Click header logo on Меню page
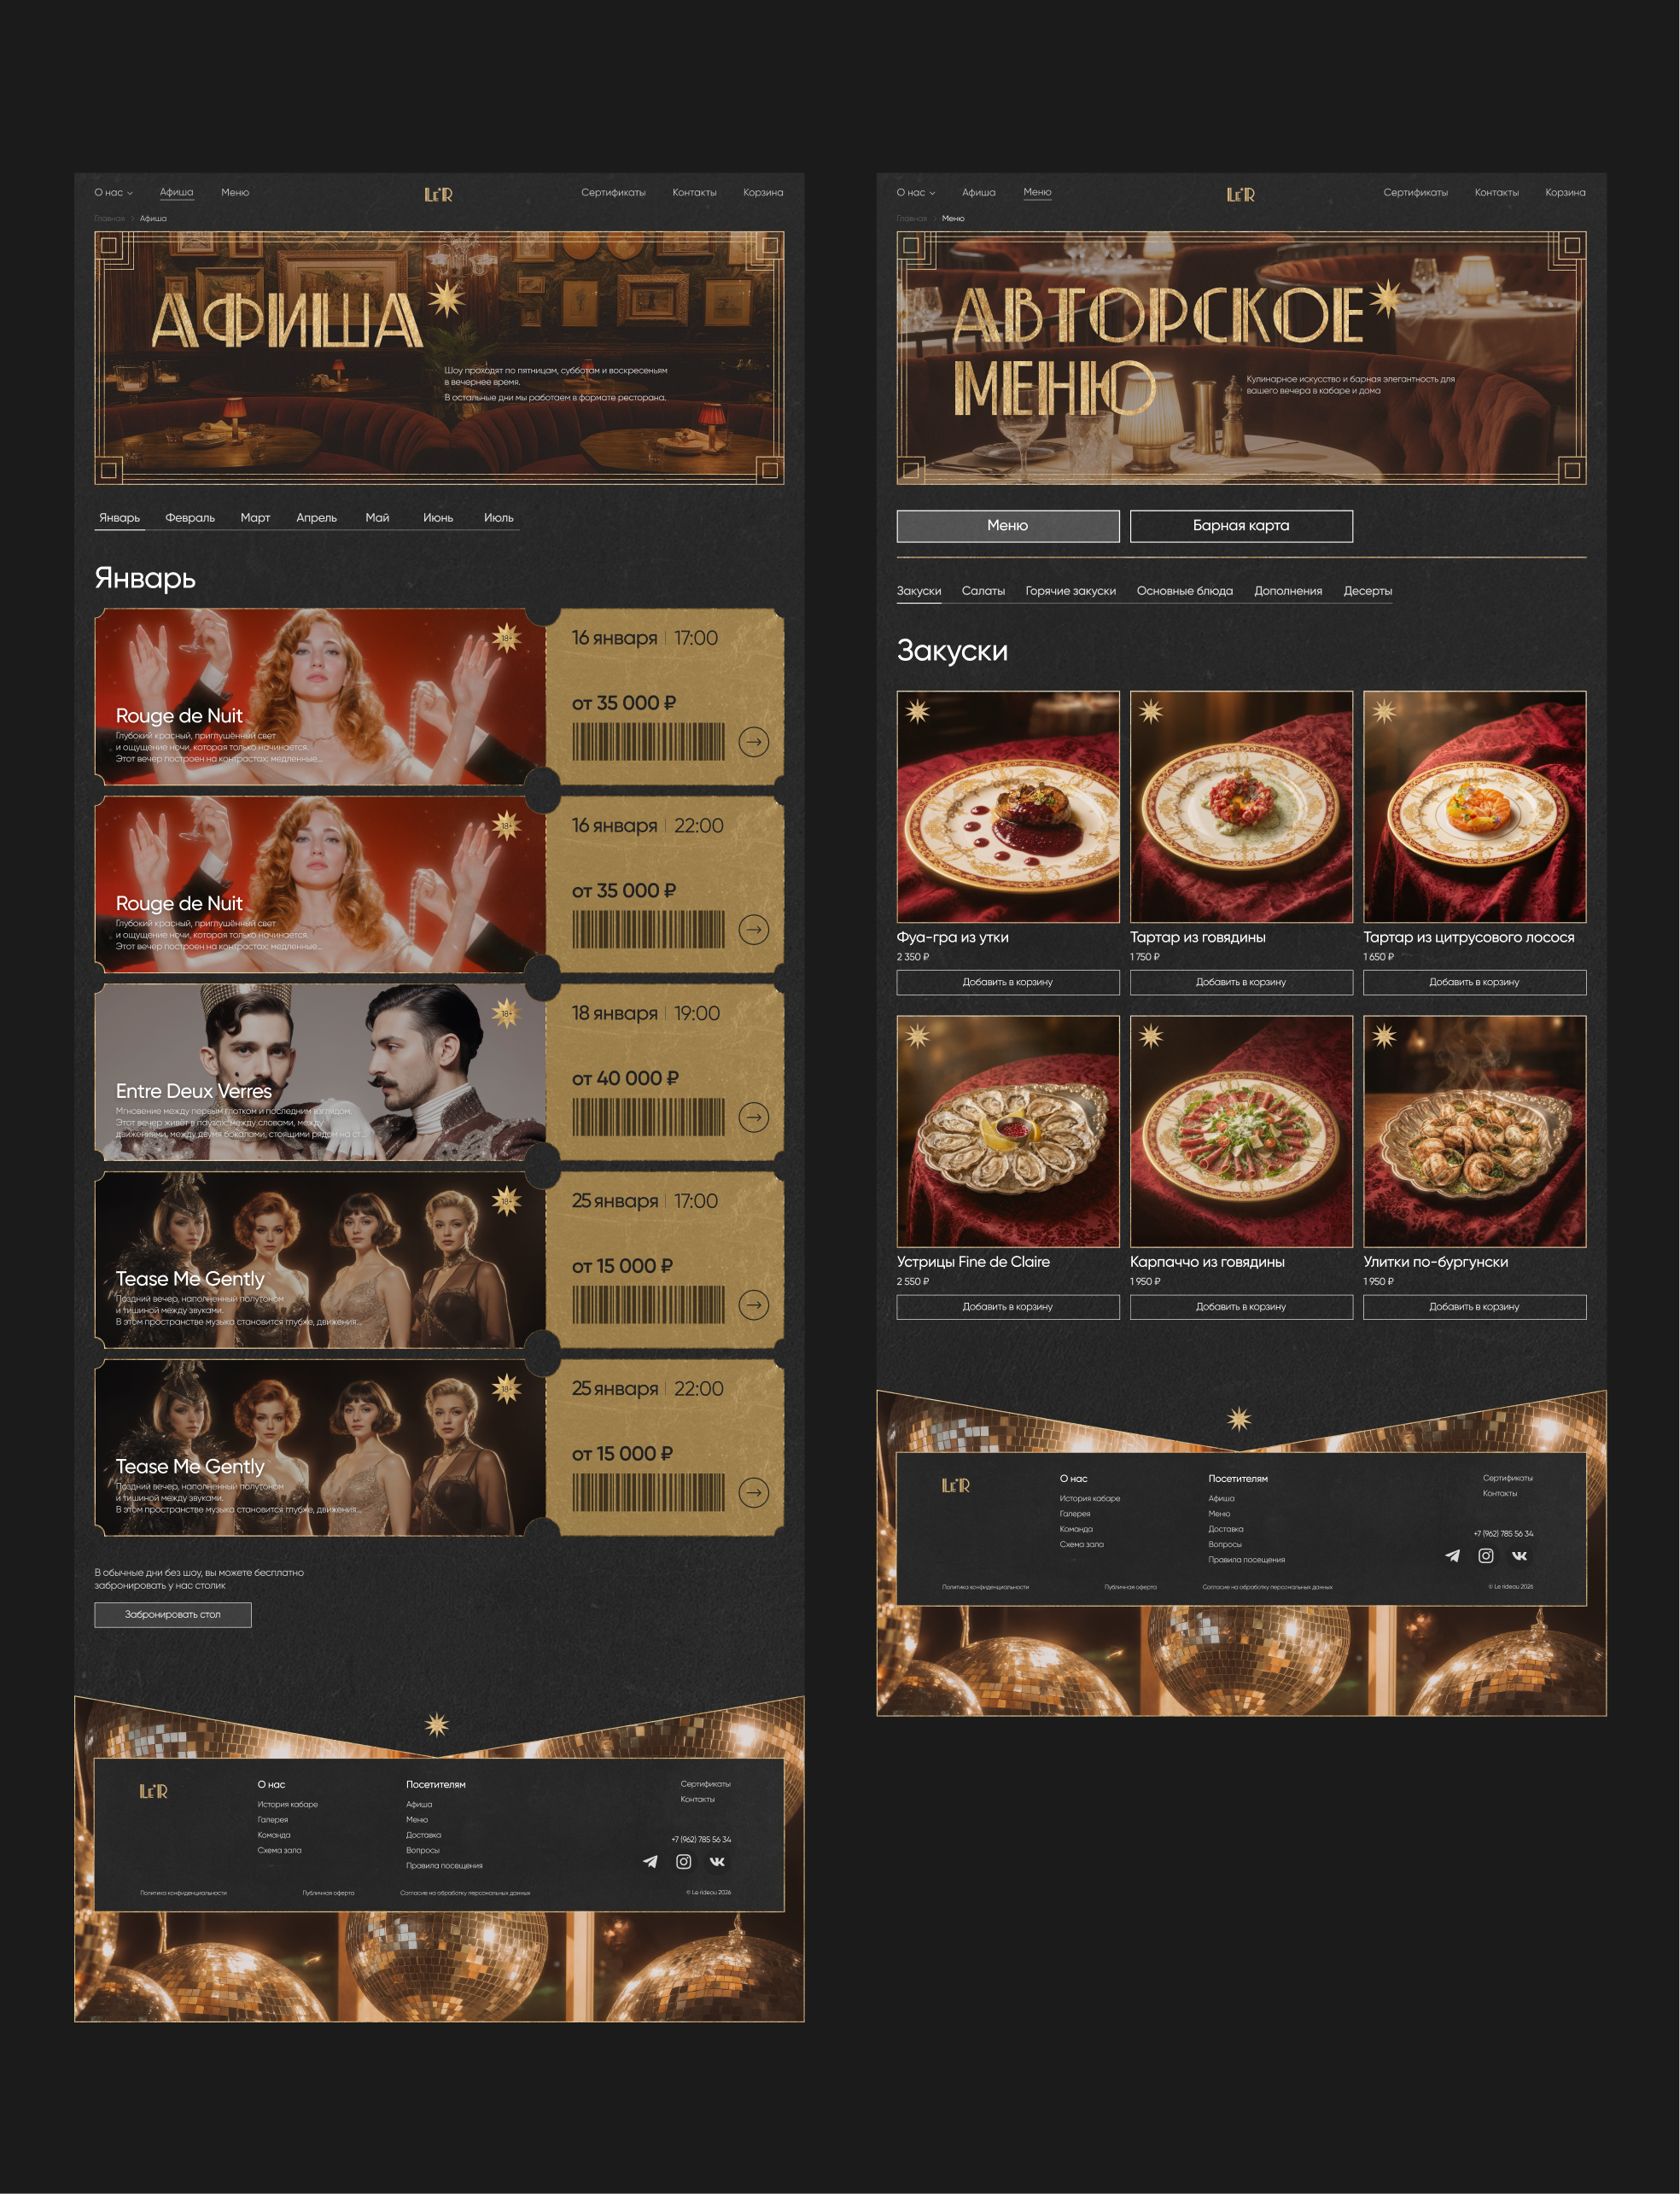This screenshot has height=2194, width=1680. [x=1240, y=194]
